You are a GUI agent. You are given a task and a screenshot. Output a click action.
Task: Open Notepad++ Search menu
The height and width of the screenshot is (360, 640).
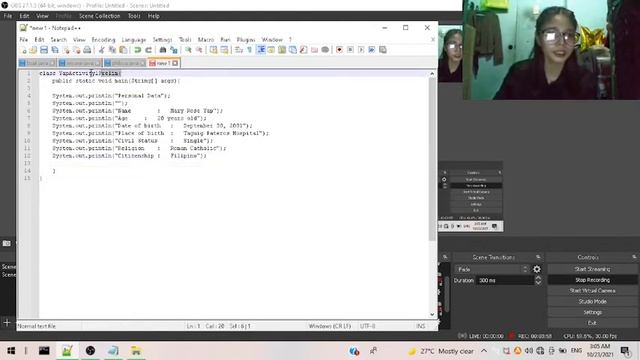pos(58,40)
